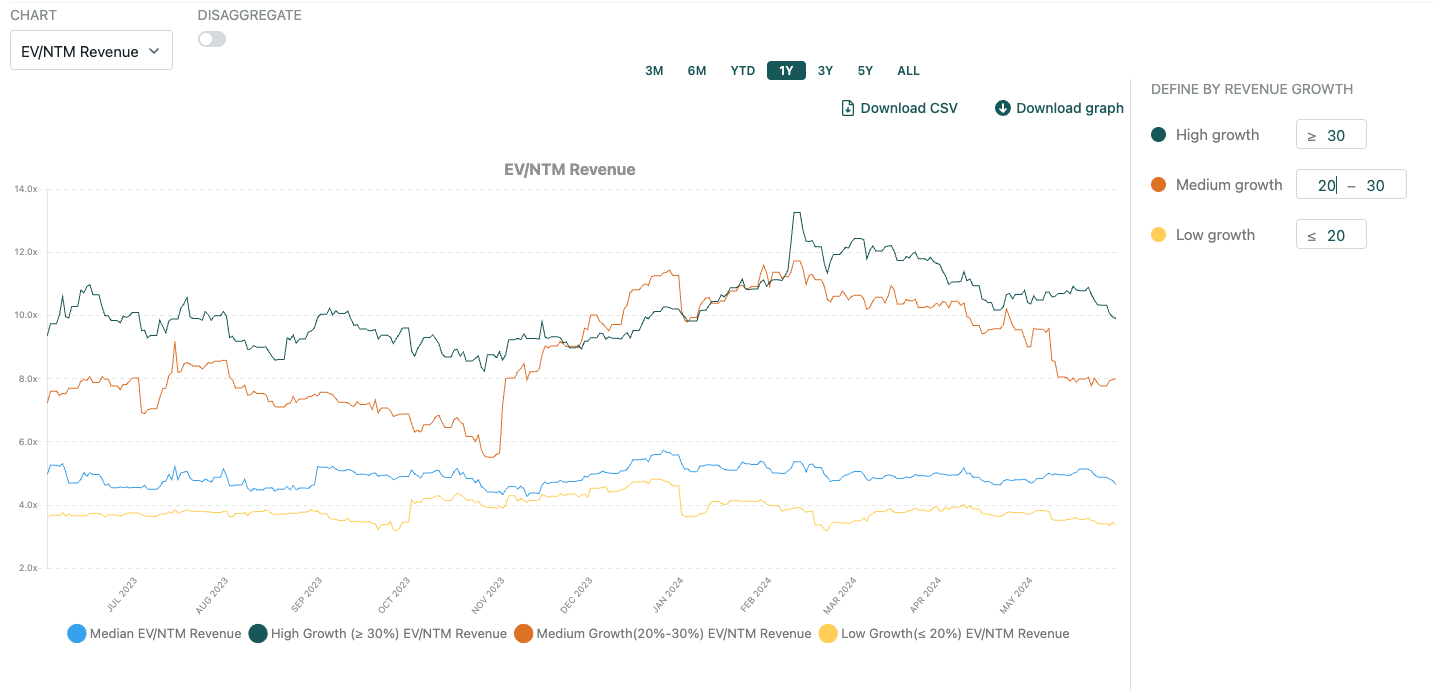Enable the Disaggregate toggle switch
1434x694 pixels.
click(212, 39)
